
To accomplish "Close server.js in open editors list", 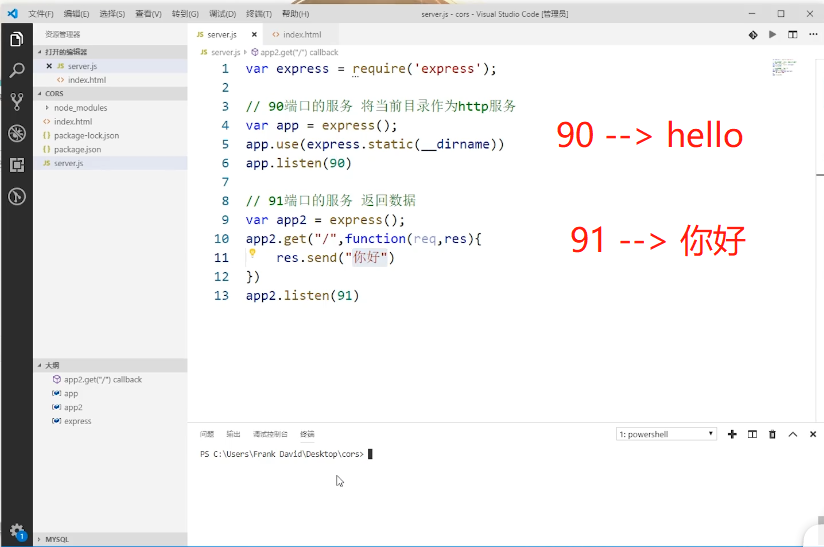I will (x=49, y=66).
